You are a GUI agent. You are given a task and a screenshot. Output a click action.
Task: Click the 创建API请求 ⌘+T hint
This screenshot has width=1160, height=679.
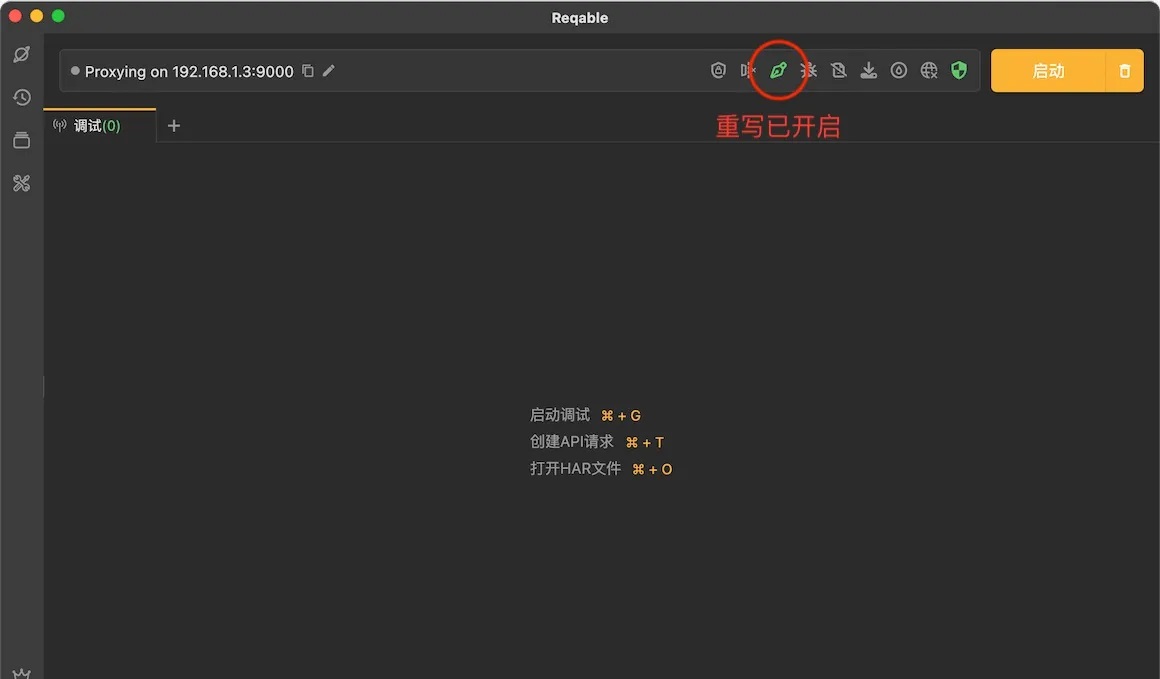pyautogui.click(x=596, y=442)
